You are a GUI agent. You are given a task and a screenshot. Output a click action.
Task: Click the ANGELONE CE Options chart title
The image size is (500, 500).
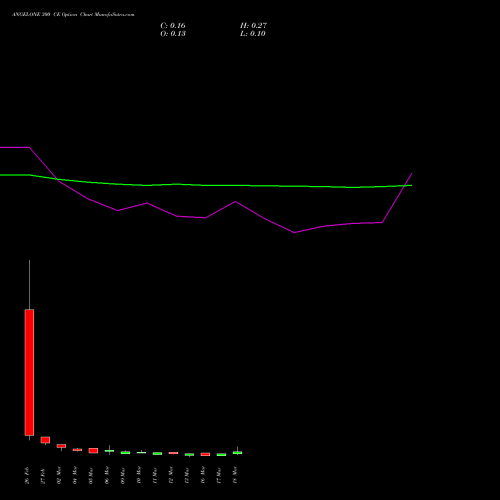point(73,15)
